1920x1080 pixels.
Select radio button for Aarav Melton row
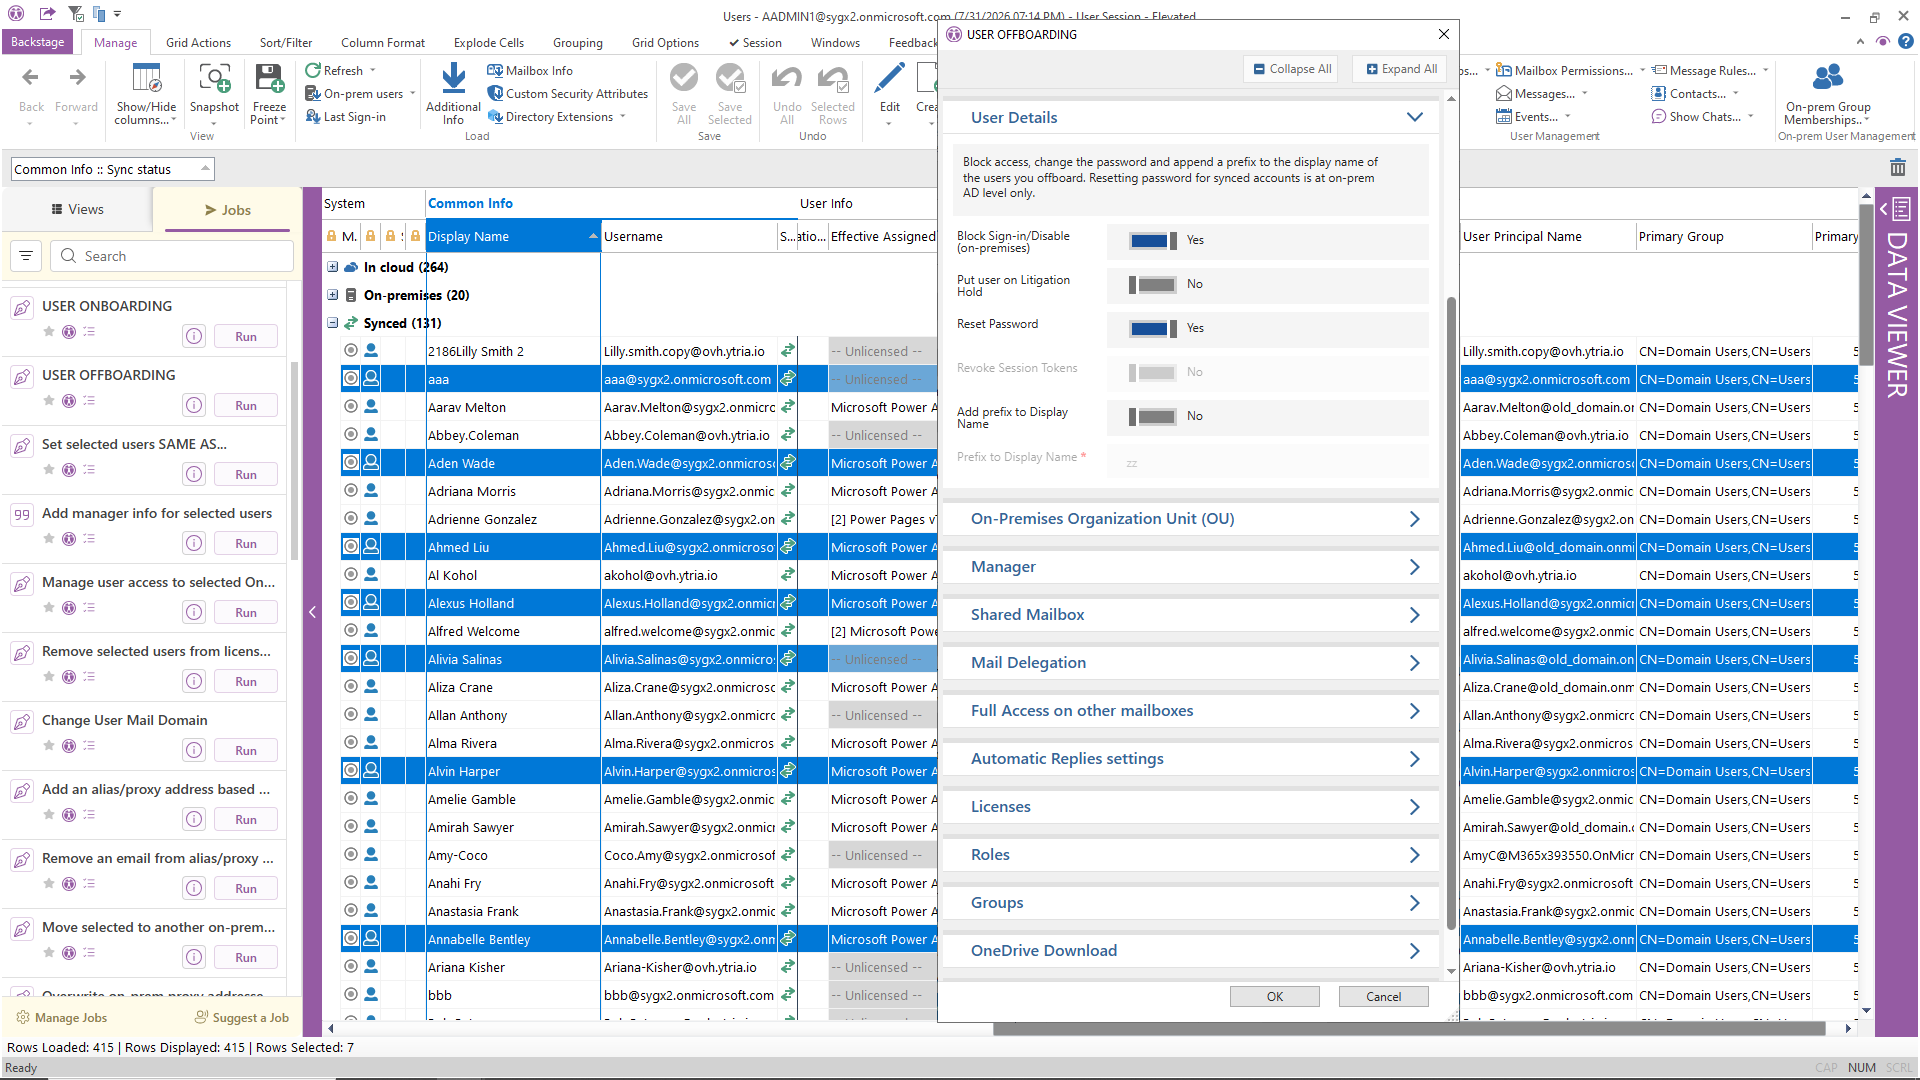(351, 407)
